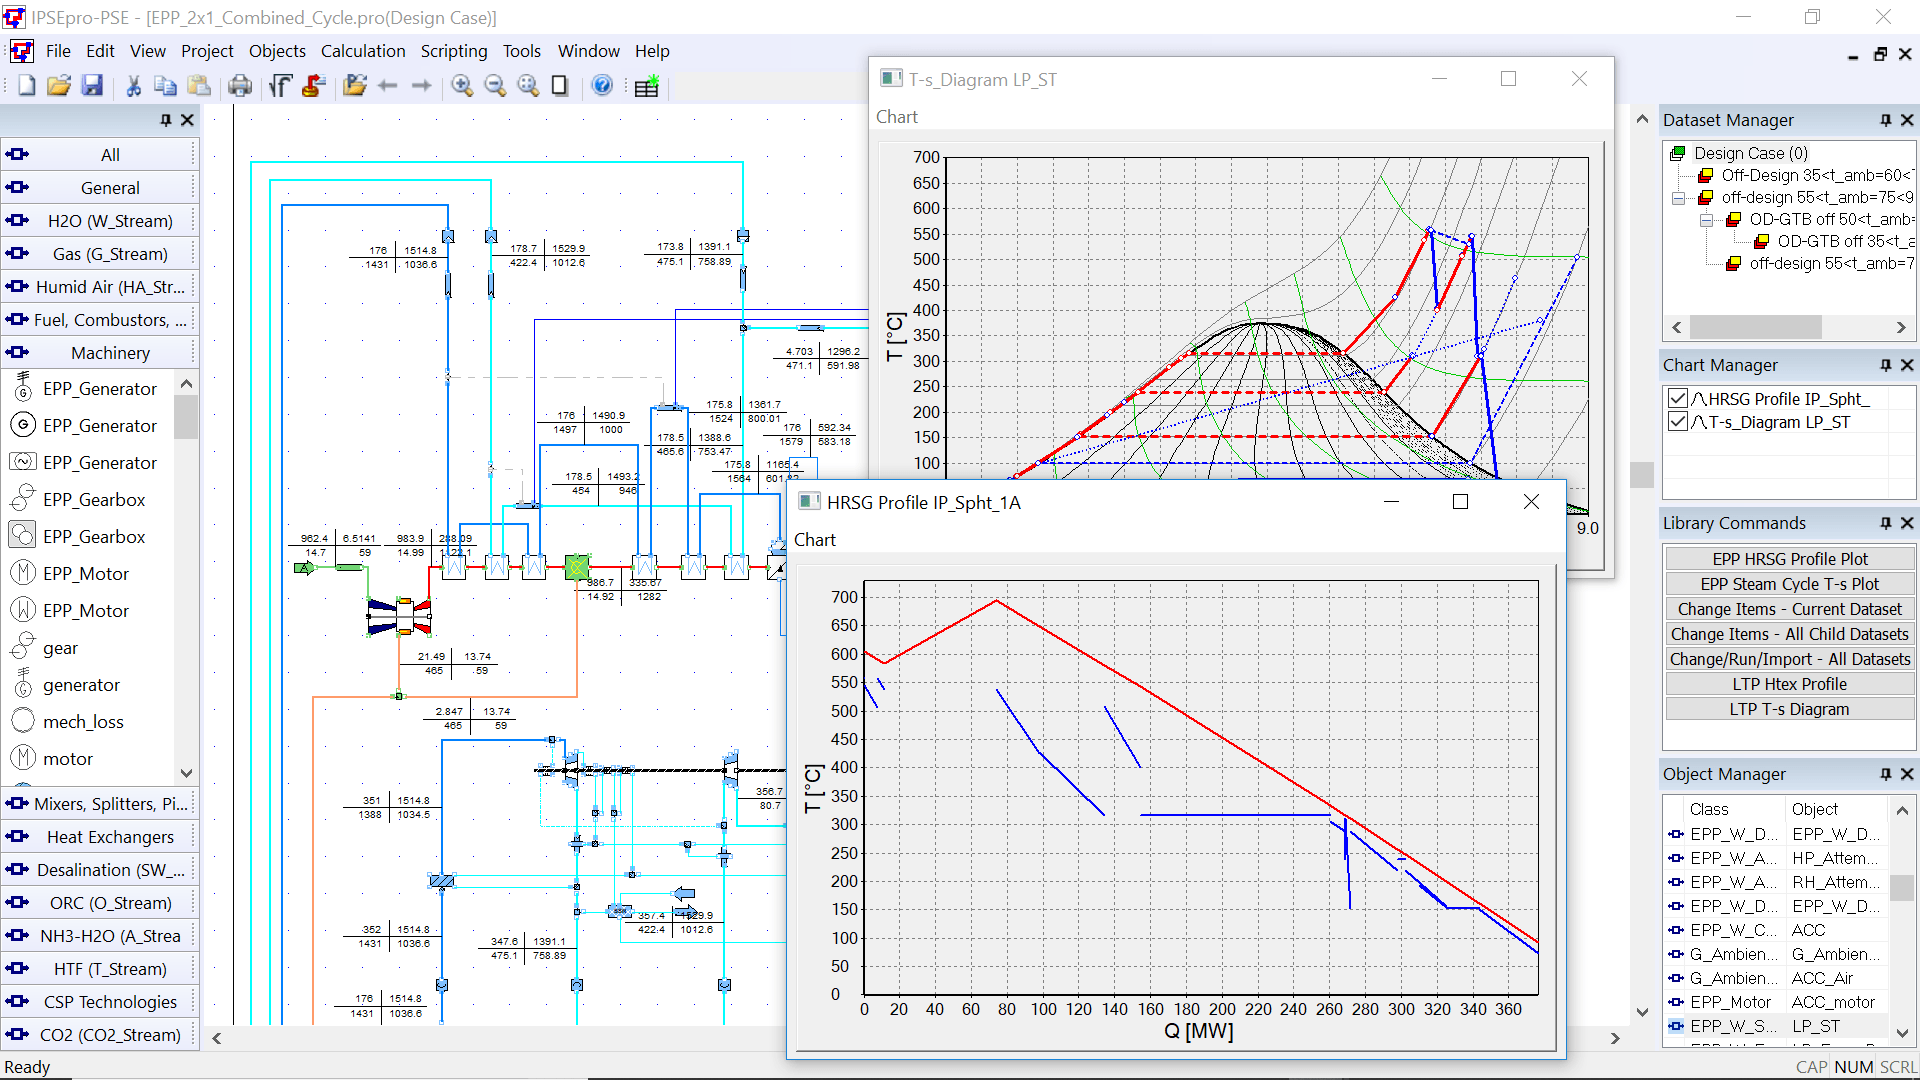Viewport: 1920px width, 1080px height.
Task: Collapse the off-design 55<t_amb=75 dataset node
Action: point(1678,197)
